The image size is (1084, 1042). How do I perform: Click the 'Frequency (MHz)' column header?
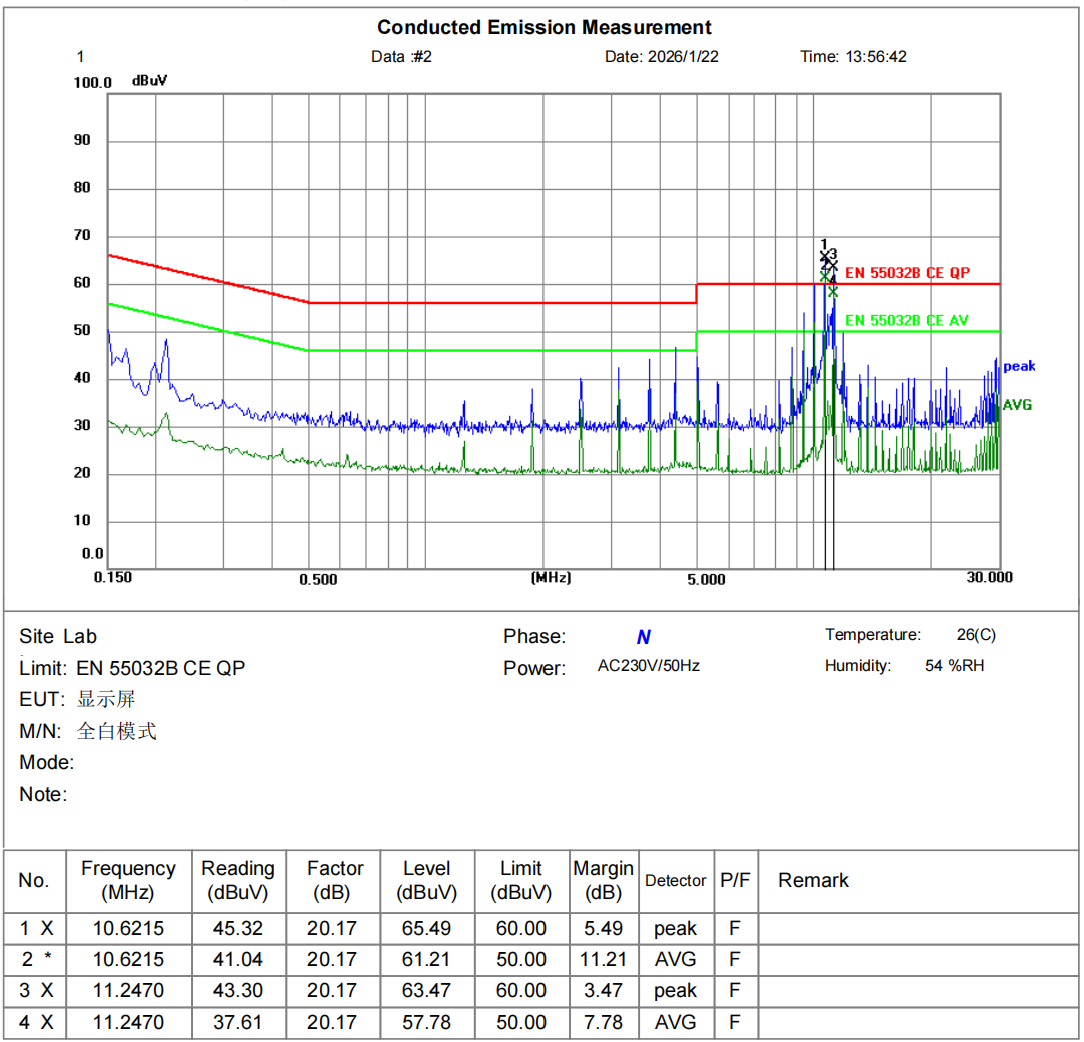tap(128, 880)
